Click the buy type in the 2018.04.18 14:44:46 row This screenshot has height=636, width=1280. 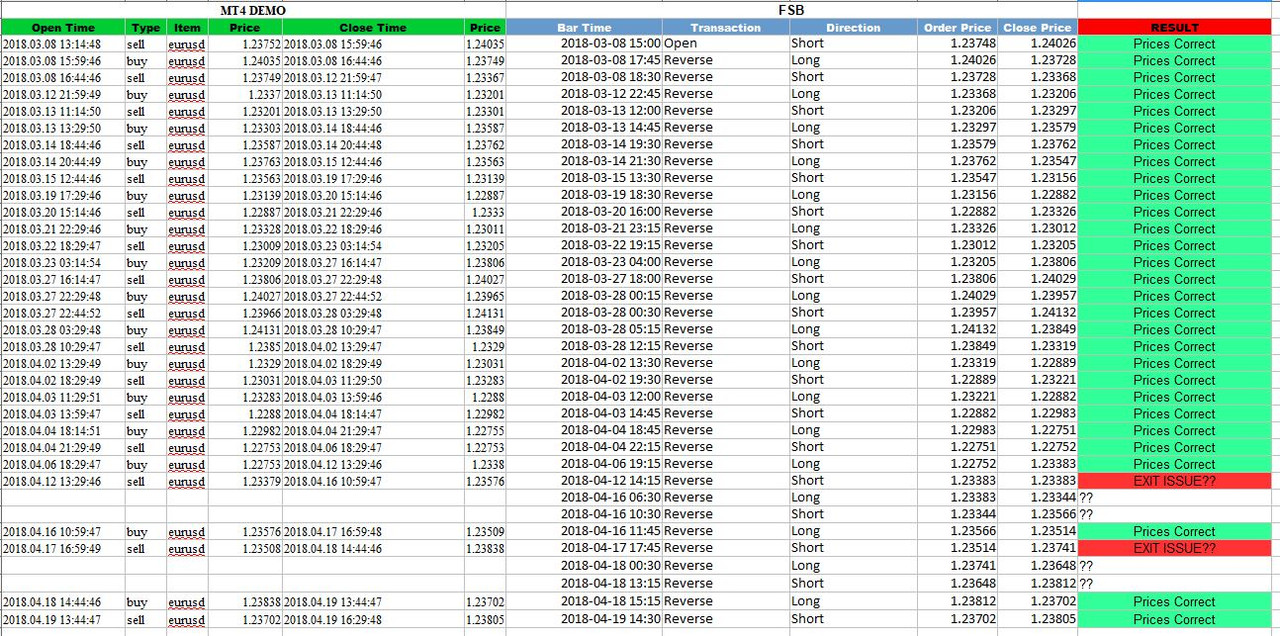137,603
